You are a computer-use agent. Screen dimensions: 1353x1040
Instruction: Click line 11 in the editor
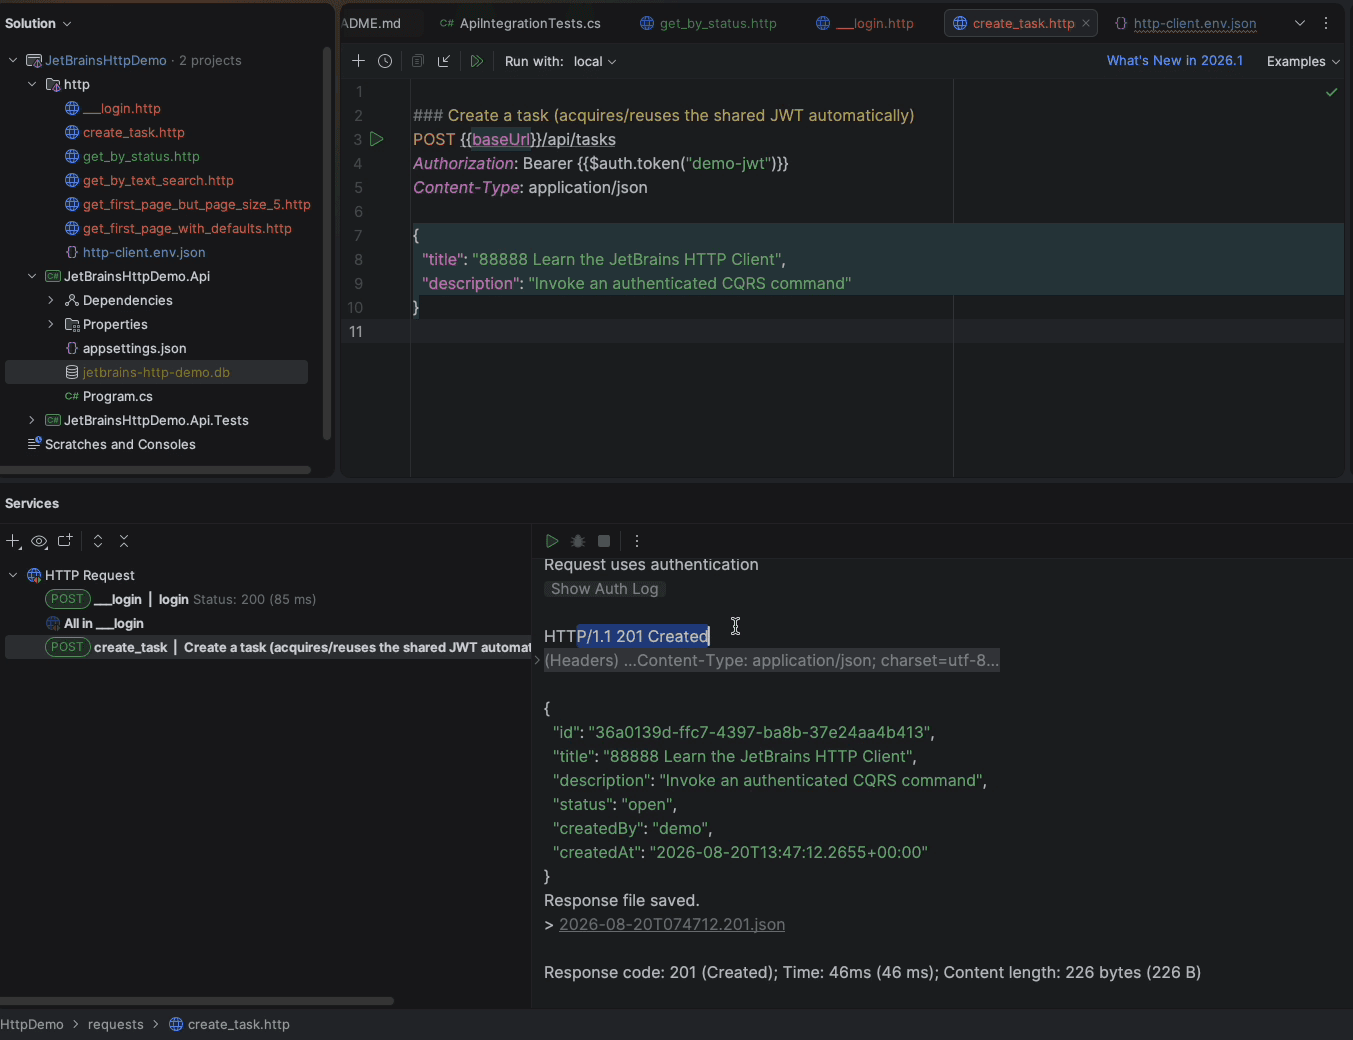pyautogui.click(x=843, y=331)
